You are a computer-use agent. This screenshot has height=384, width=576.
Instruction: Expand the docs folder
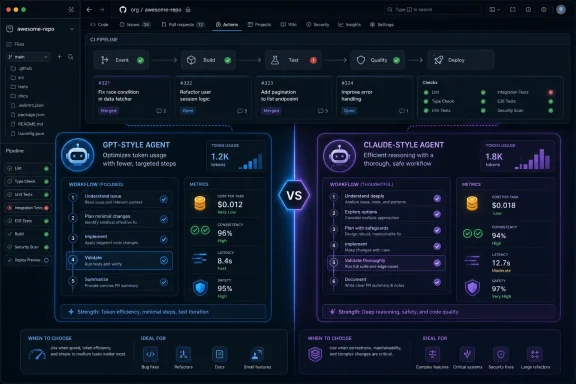coord(19,96)
